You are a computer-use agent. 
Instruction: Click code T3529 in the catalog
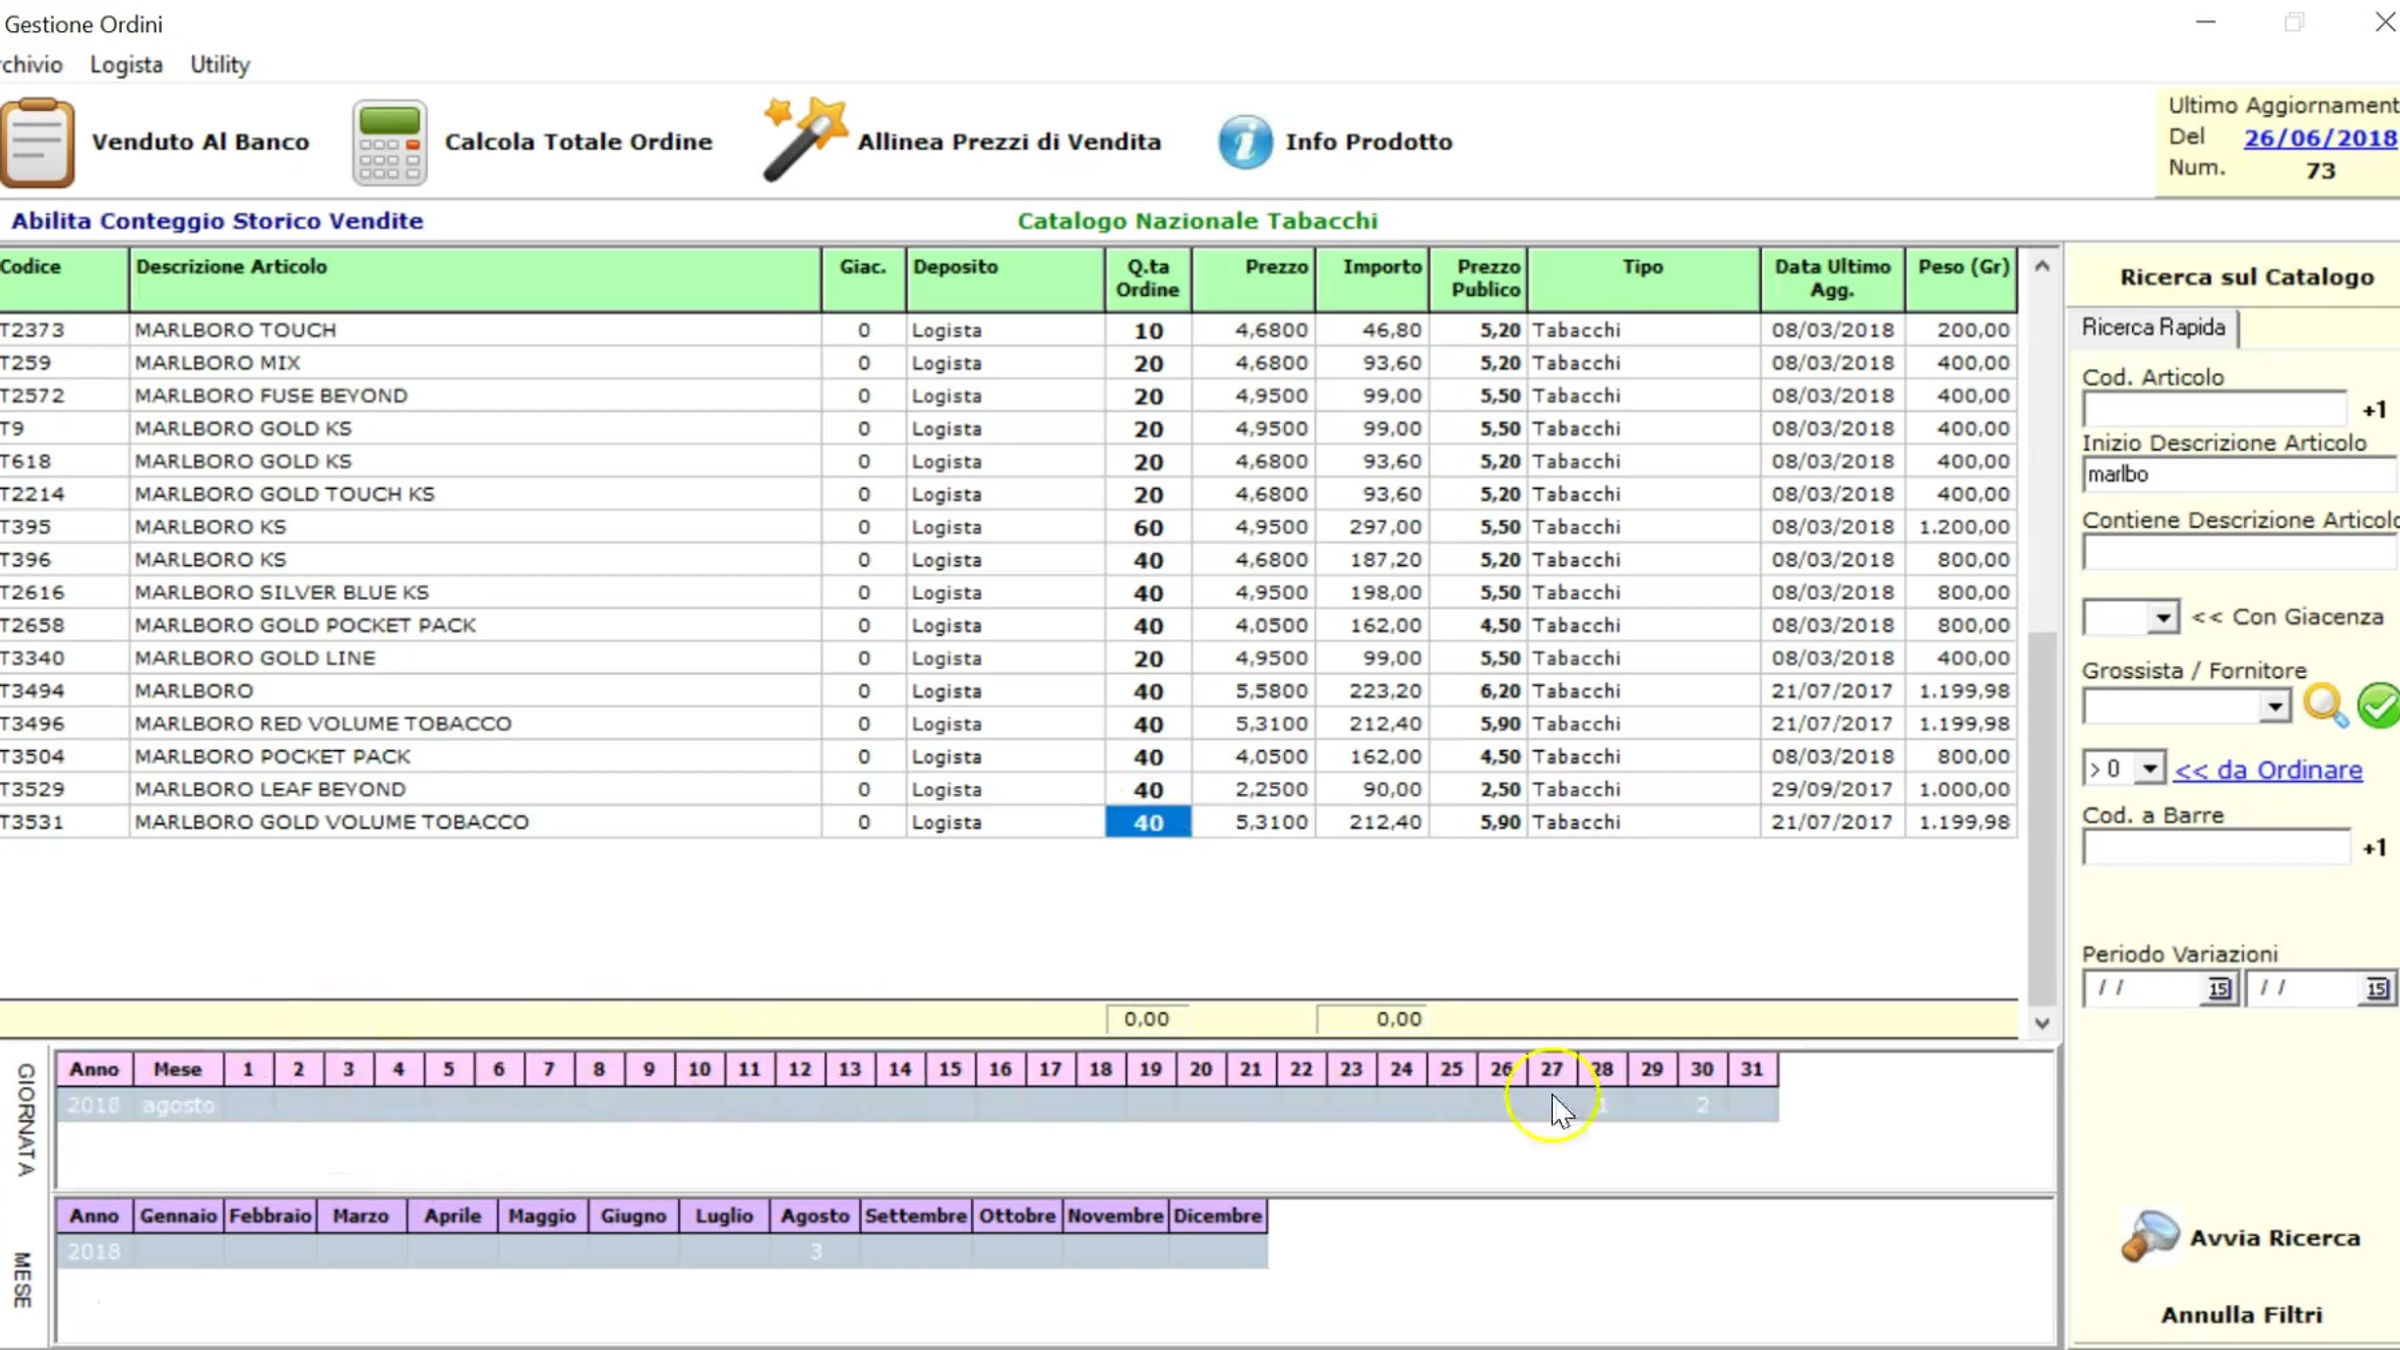(32, 789)
